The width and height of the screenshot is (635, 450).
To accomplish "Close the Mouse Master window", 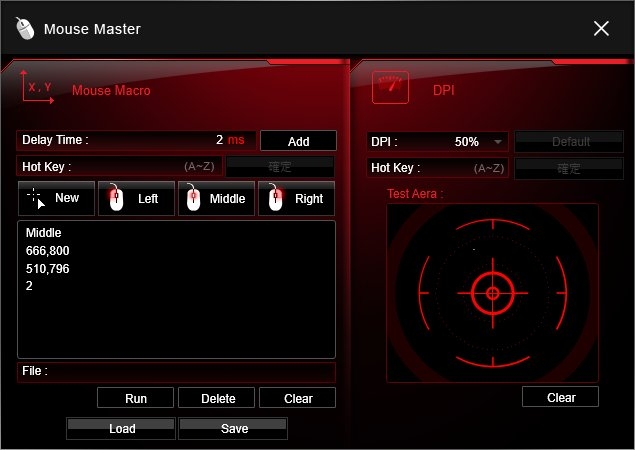I will (601, 29).
